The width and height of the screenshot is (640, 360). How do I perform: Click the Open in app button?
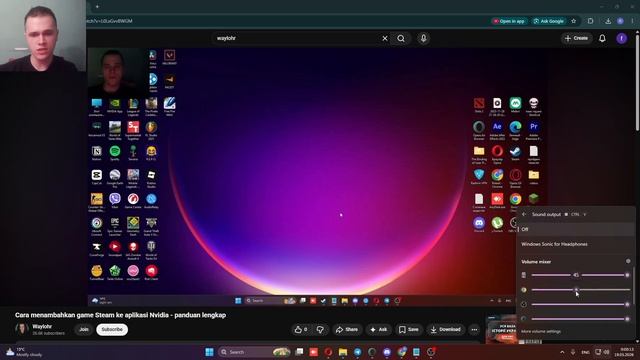click(509, 21)
